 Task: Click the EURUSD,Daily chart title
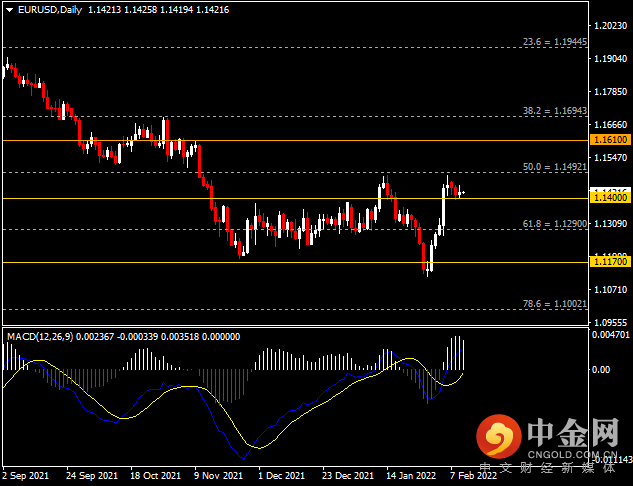click(x=50, y=10)
